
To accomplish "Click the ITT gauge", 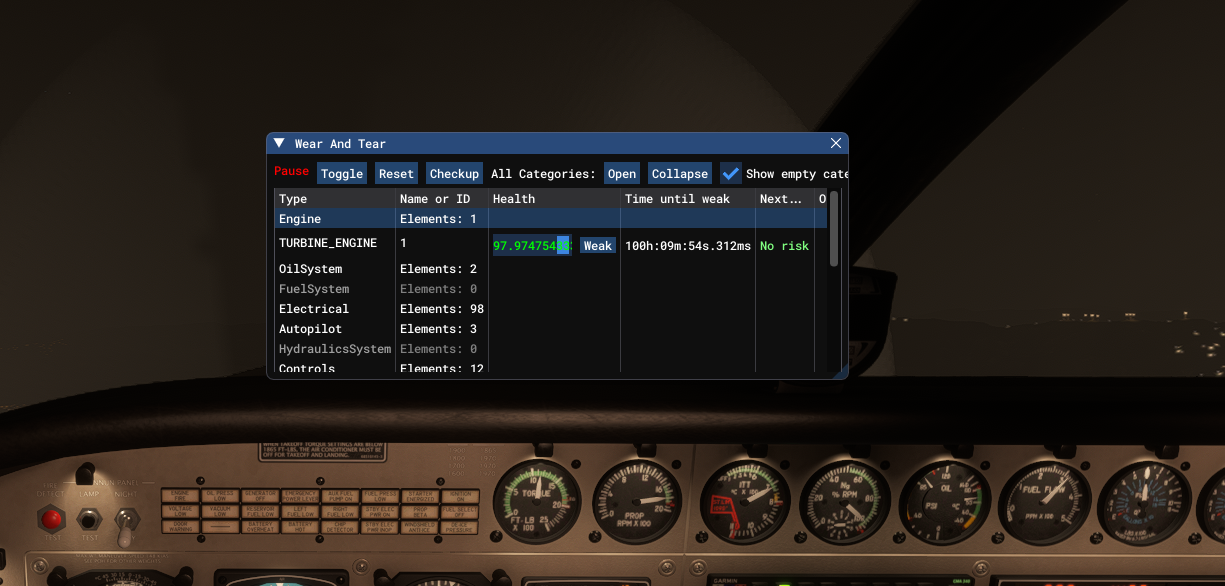I will (742, 501).
